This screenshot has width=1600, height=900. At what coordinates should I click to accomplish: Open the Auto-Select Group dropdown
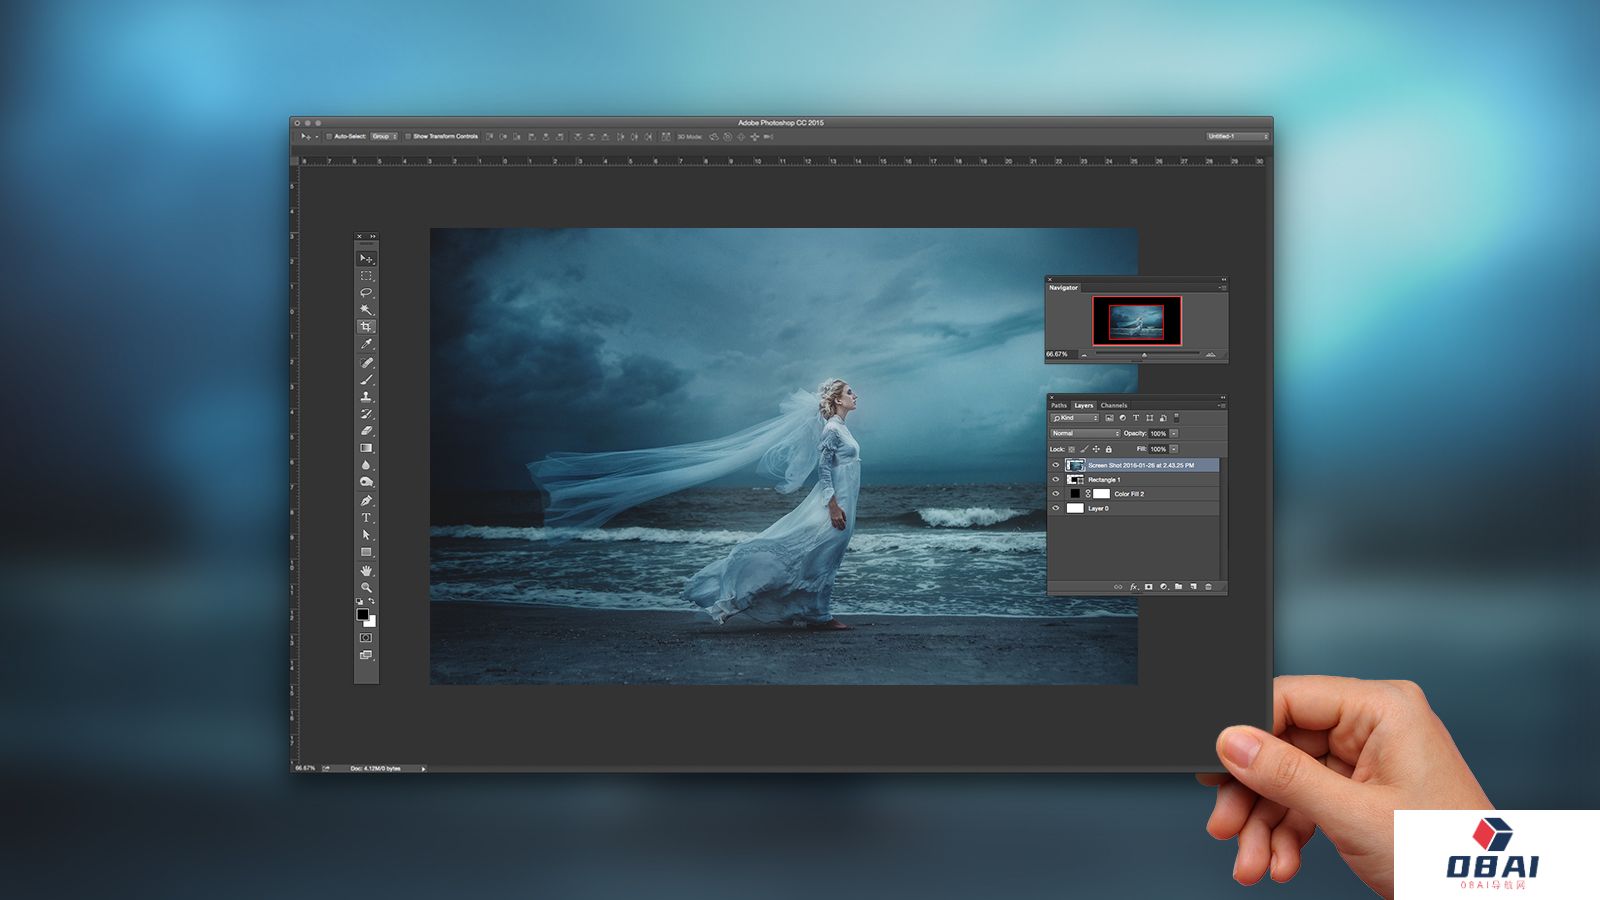[384, 136]
